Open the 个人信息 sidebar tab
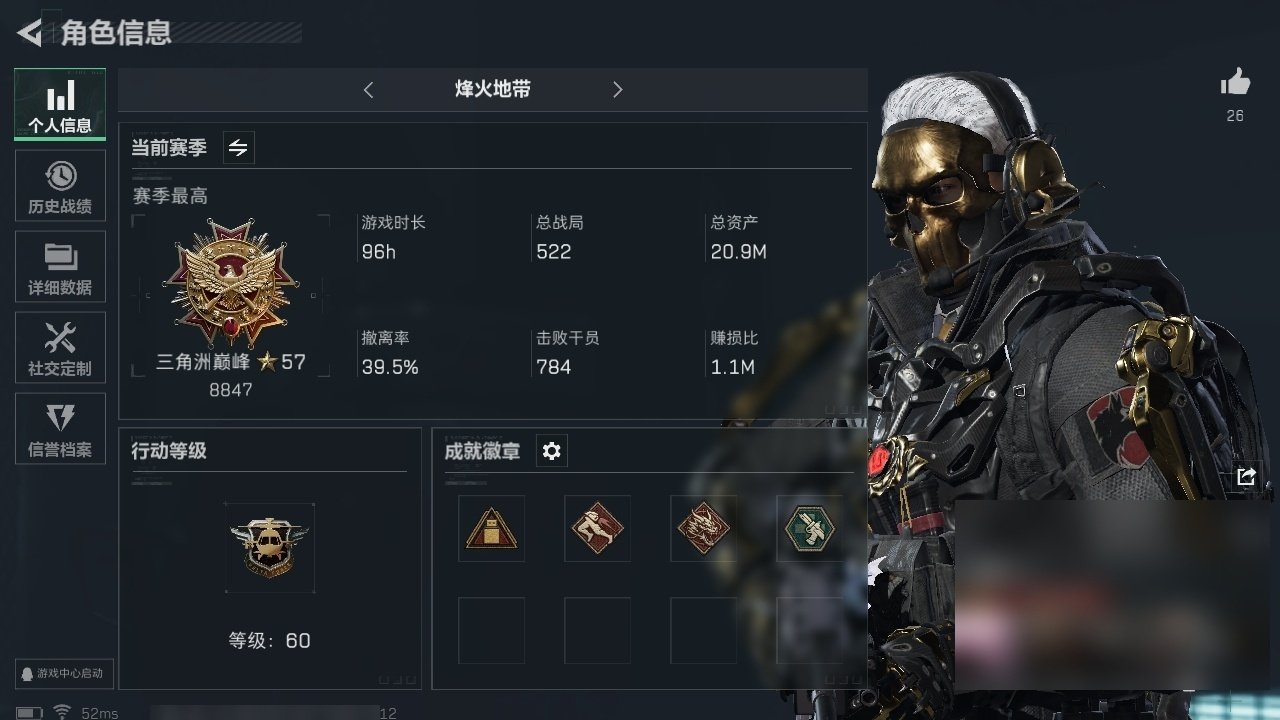Viewport: 1280px width, 720px height. [60, 104]
